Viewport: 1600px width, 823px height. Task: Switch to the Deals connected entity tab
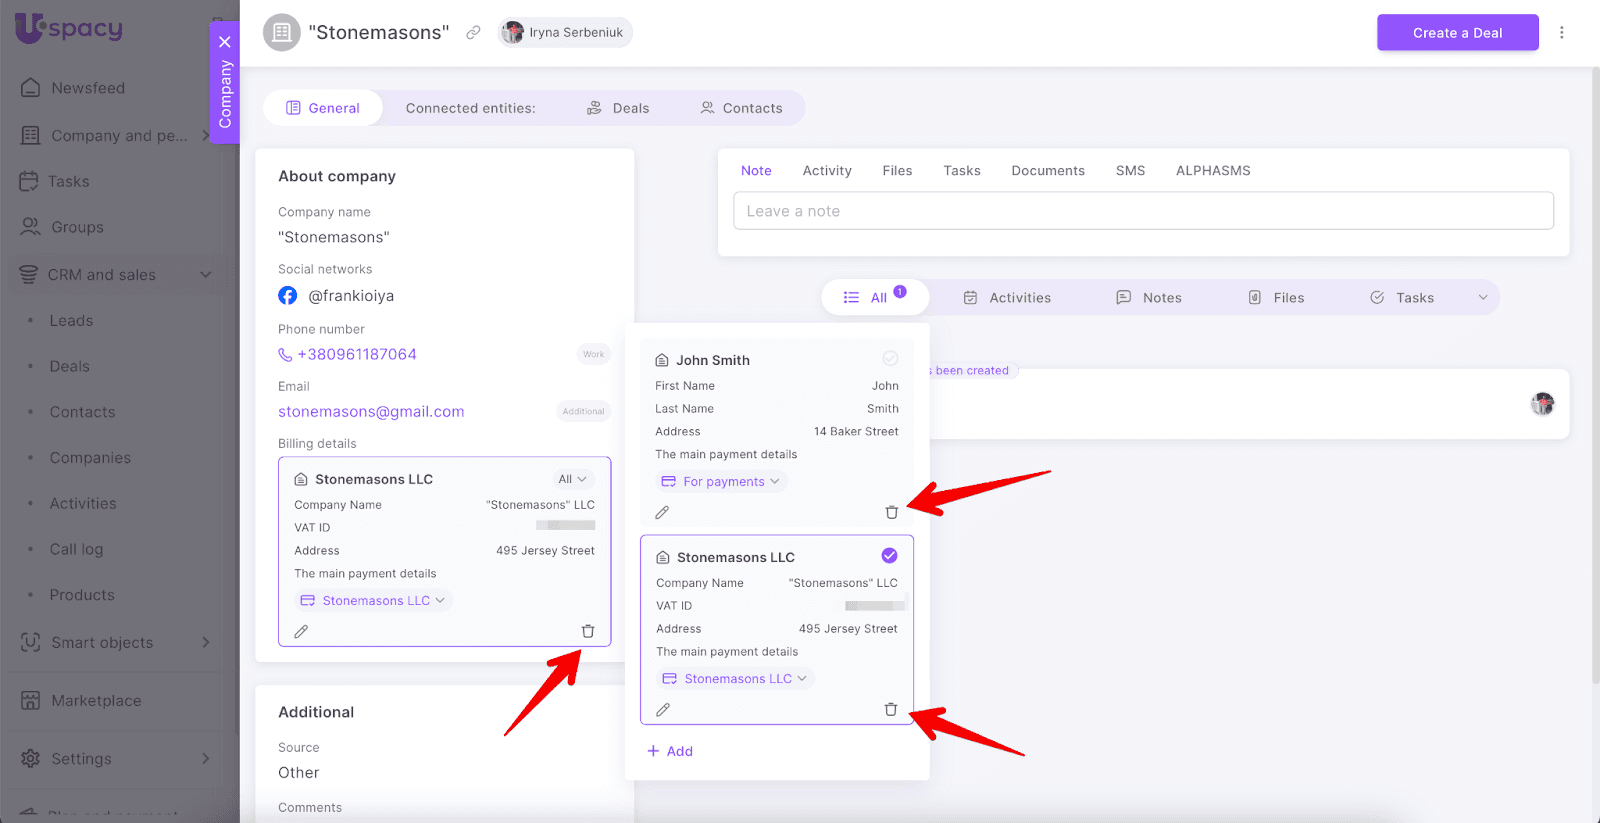pos(618,108)
